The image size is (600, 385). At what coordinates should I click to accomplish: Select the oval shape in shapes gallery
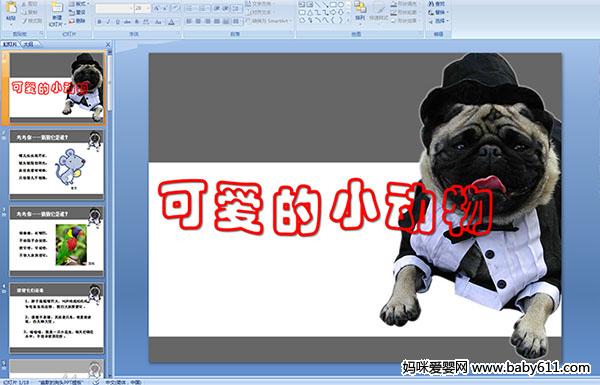[x=341, y=4]
